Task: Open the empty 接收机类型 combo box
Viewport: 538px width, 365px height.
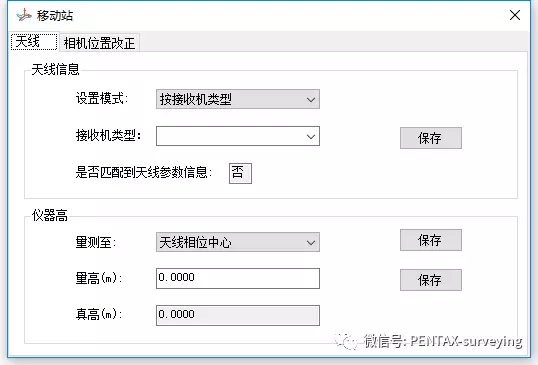Action: tap(238, 136)
